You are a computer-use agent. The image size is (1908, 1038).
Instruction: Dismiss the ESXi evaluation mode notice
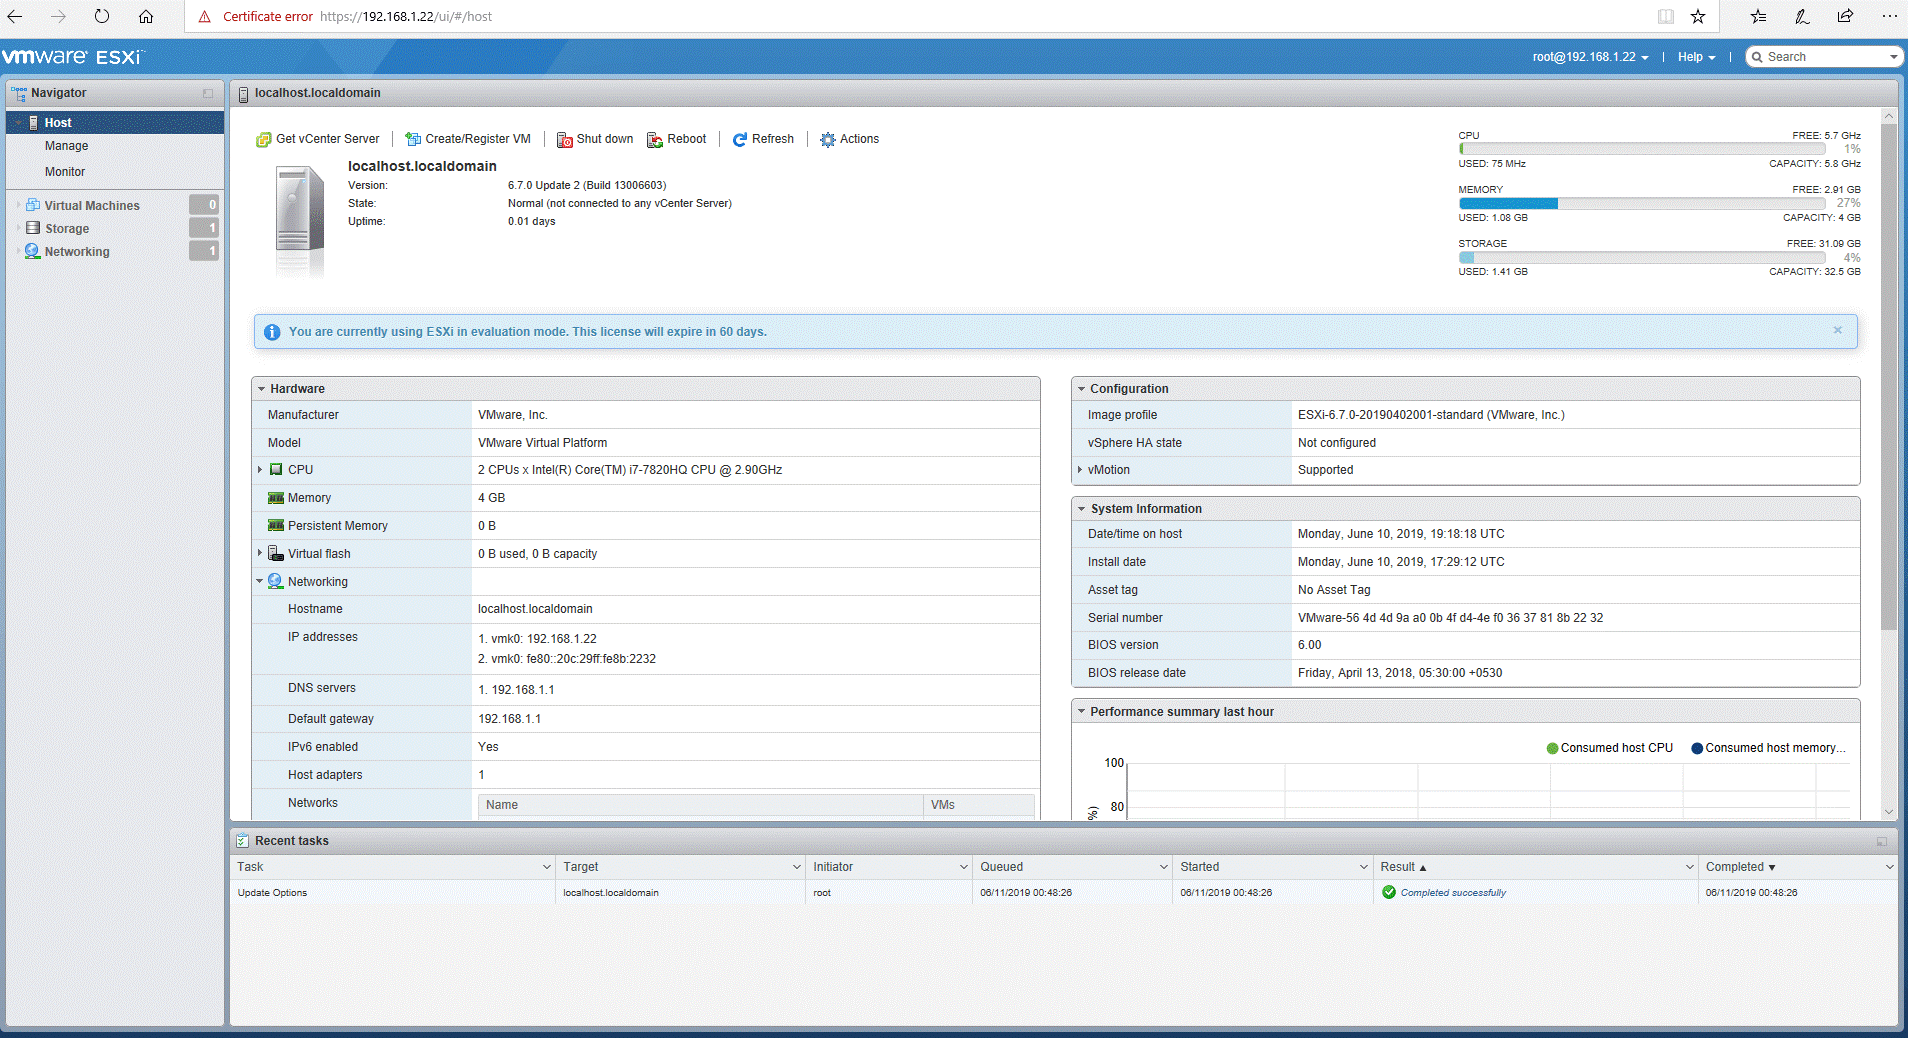click(1837, 330)
